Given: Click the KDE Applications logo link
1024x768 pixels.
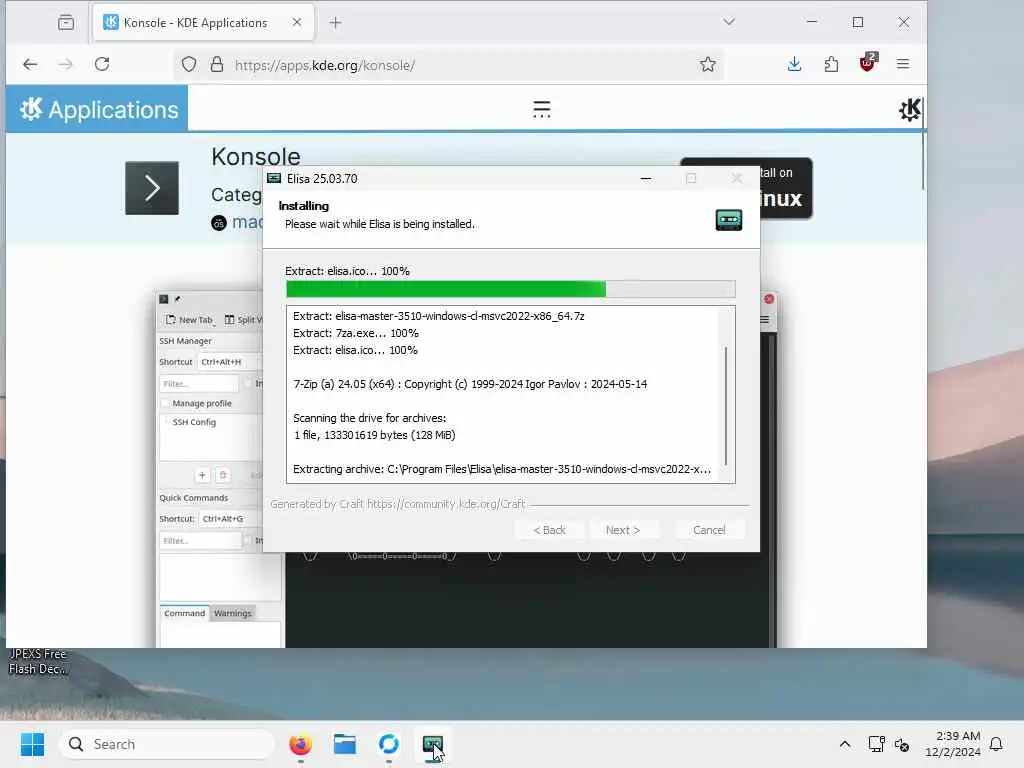Looking at the screenshot, I should click(x=98, y=109).
